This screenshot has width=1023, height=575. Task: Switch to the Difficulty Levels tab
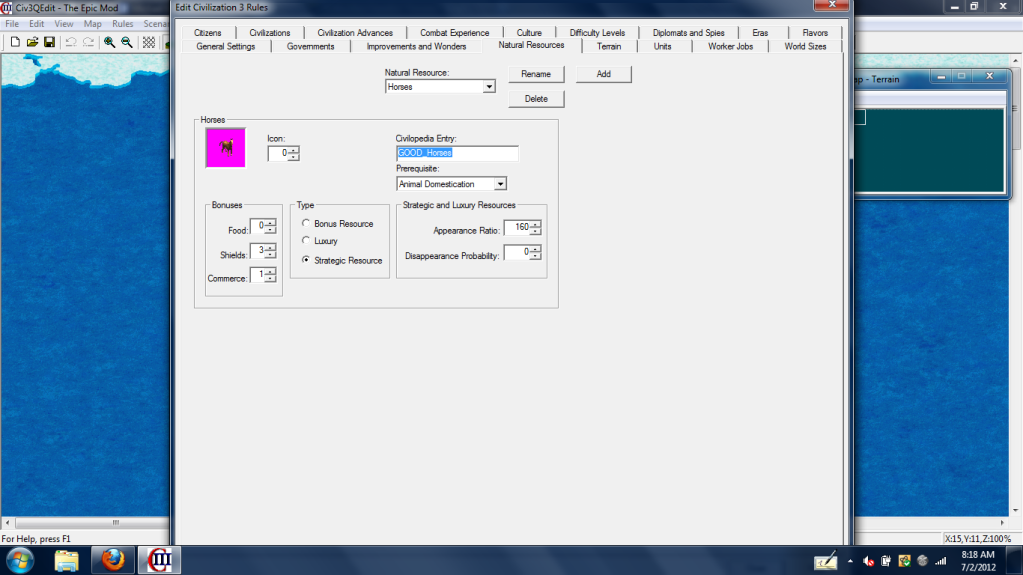pyautogui.click(x=597, y=33)
